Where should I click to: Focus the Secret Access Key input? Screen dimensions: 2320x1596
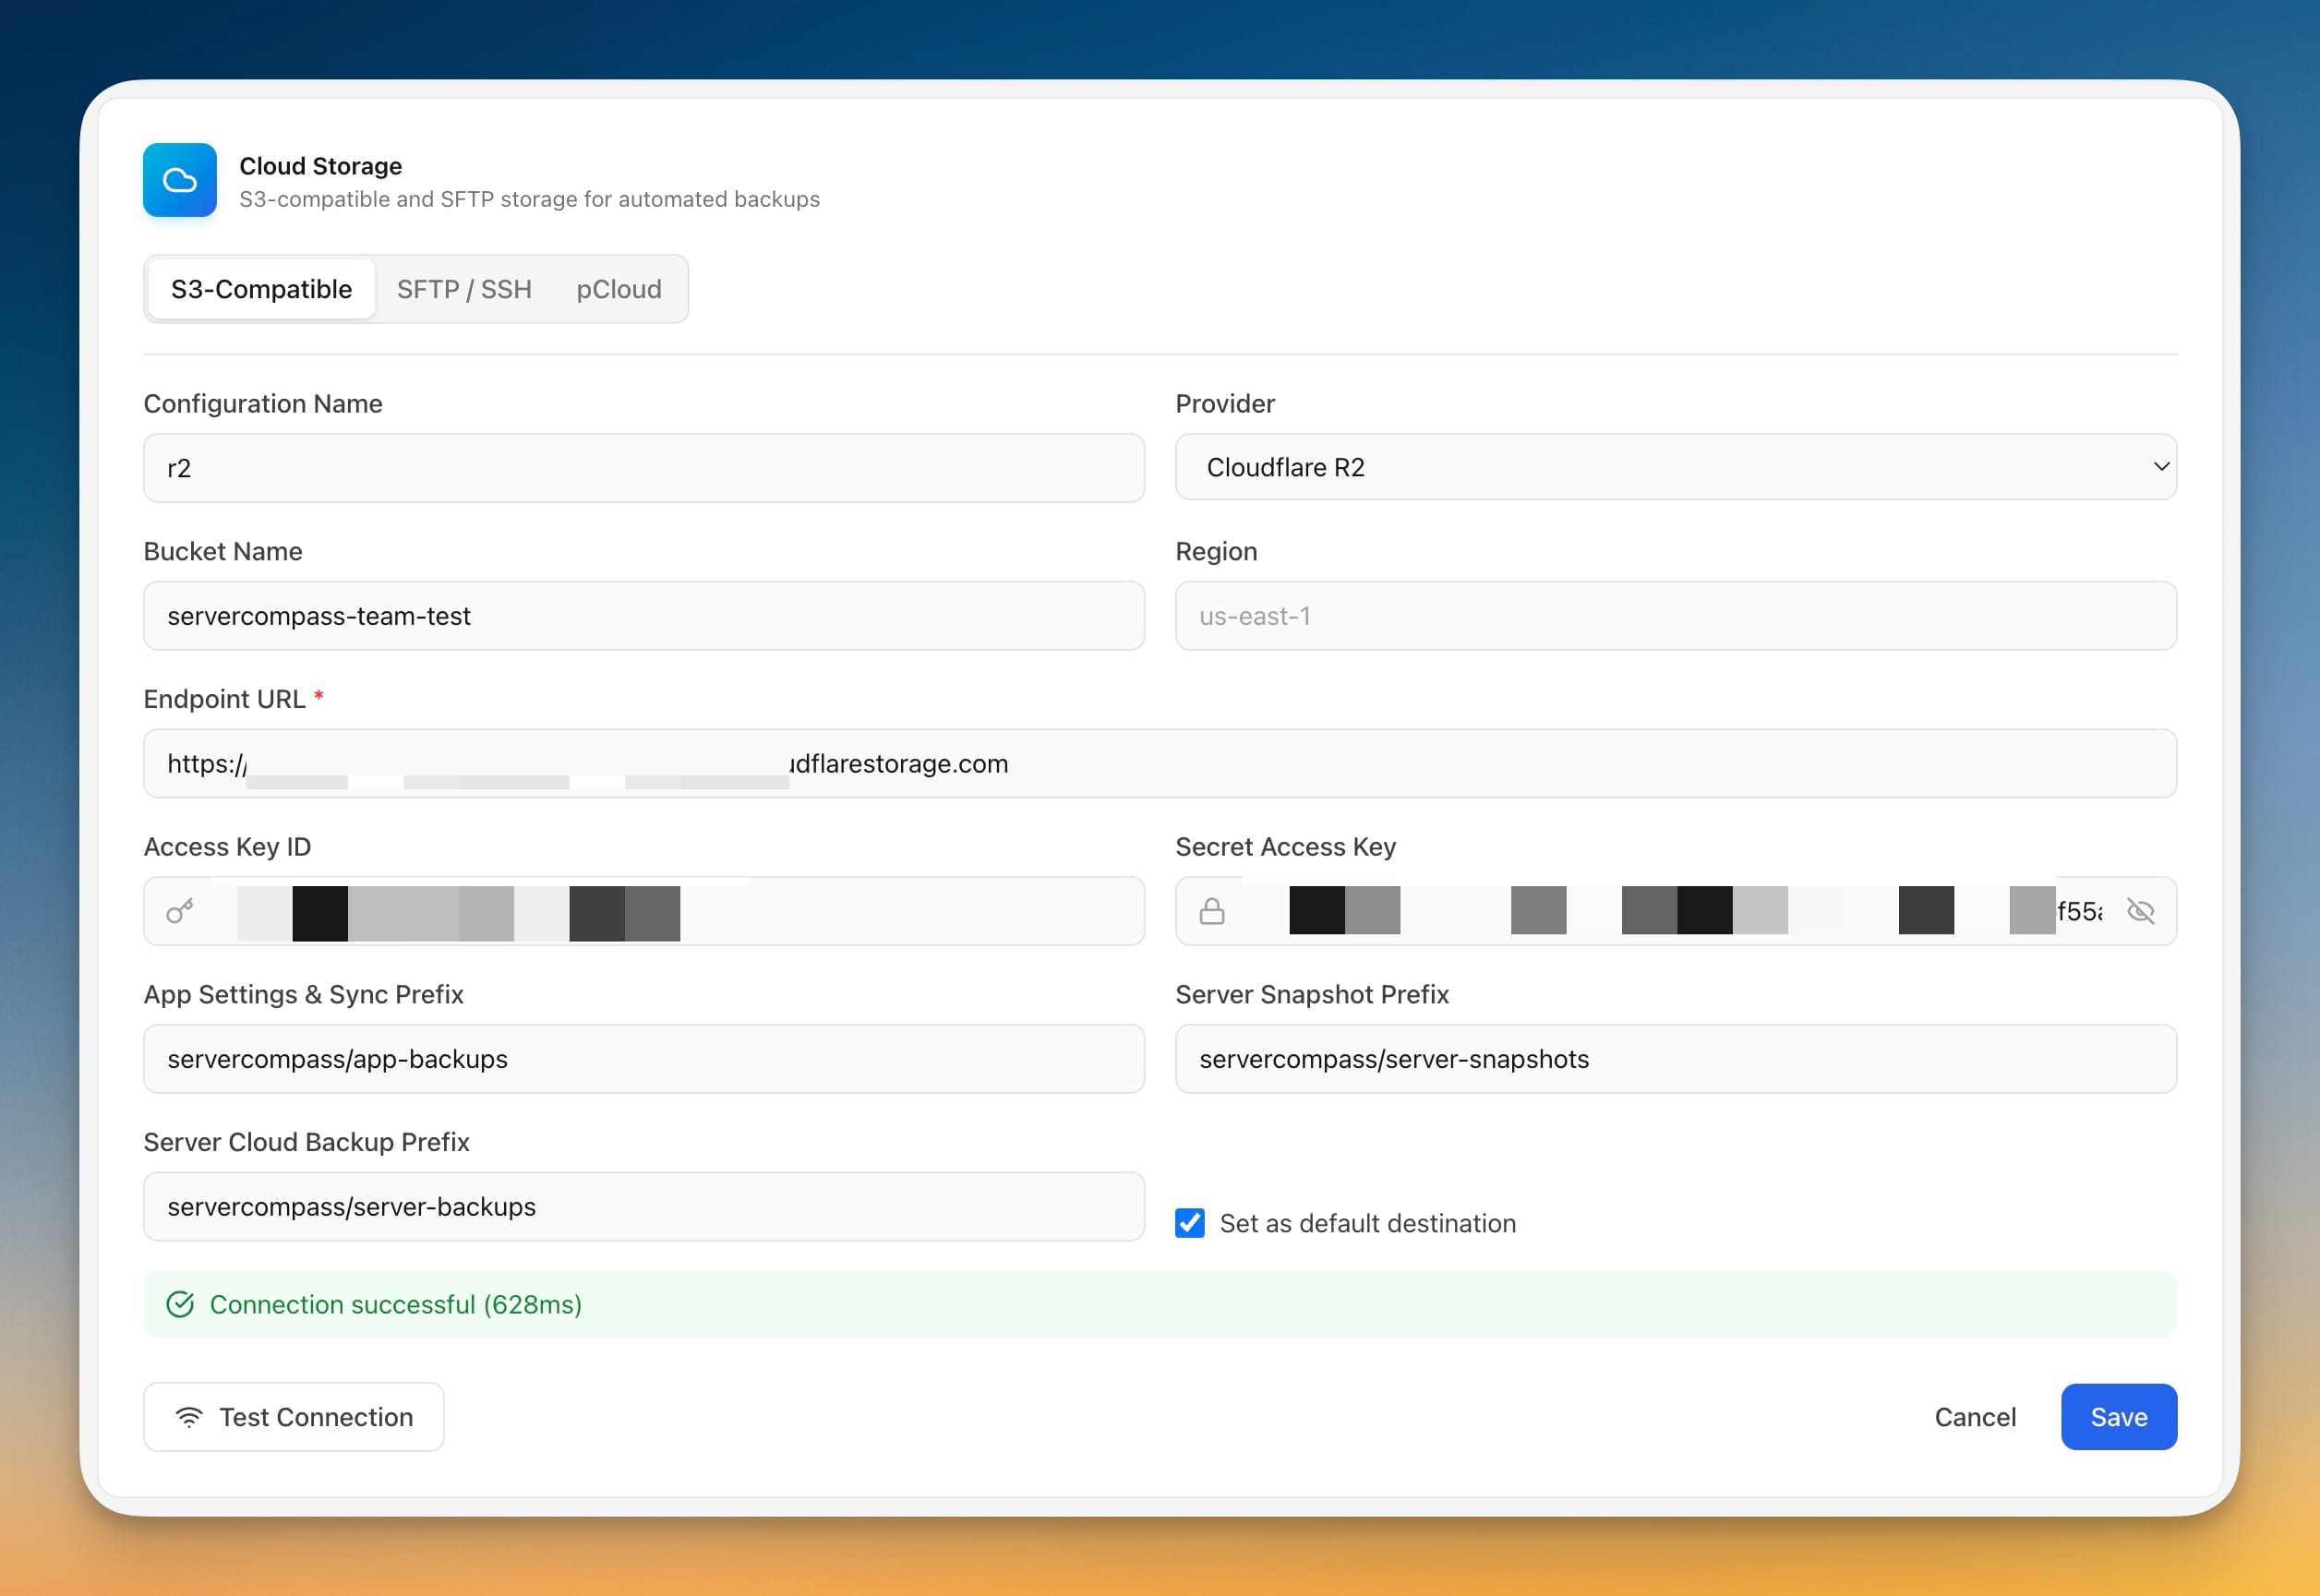click(1676, 911)
